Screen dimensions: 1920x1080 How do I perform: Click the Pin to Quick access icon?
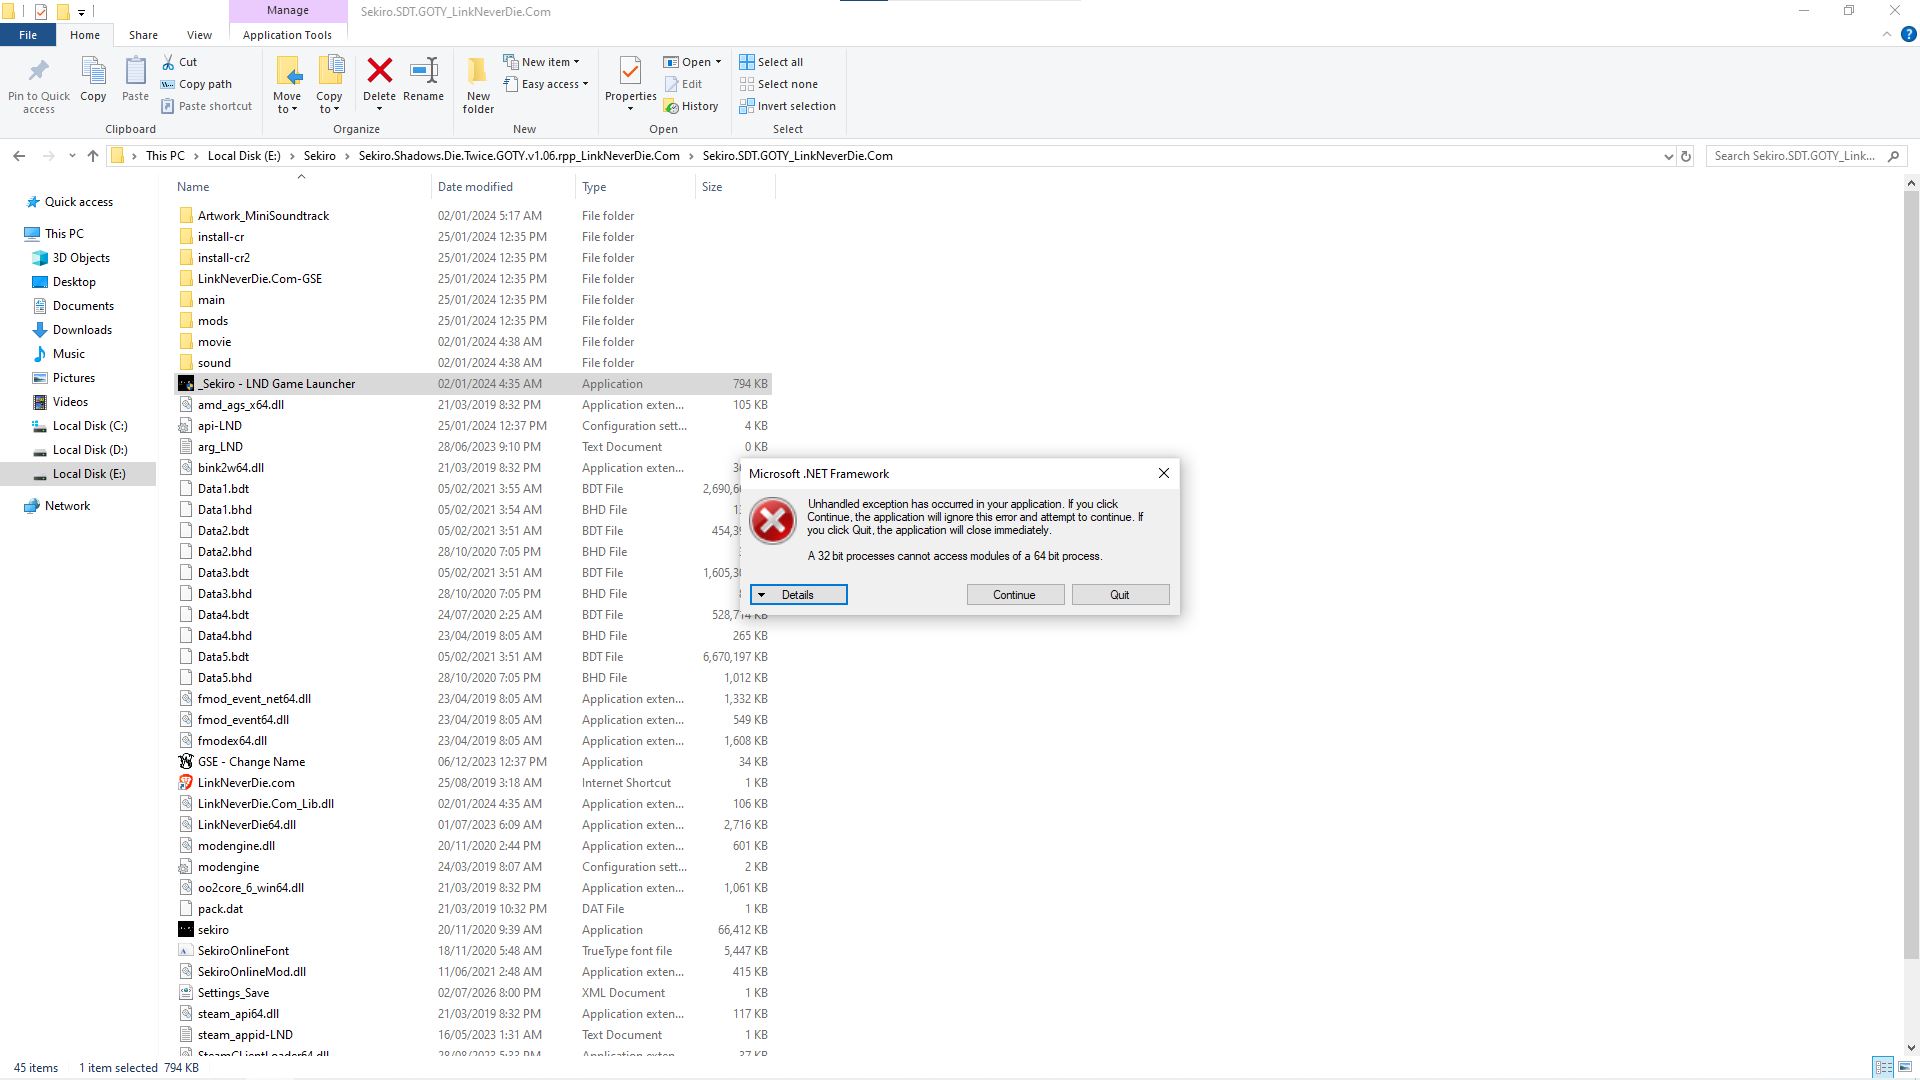click(38, 72)
